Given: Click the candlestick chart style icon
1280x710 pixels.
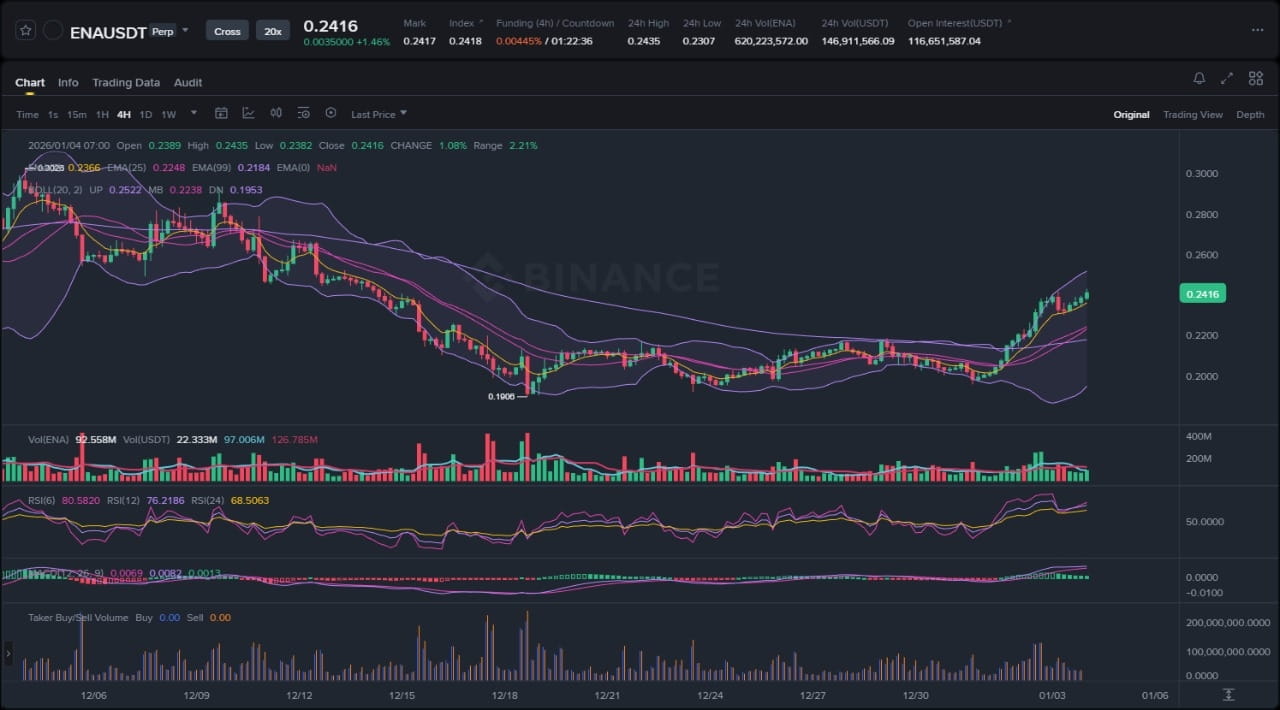Looking at the screenshot, I should [x=276, y=114].
